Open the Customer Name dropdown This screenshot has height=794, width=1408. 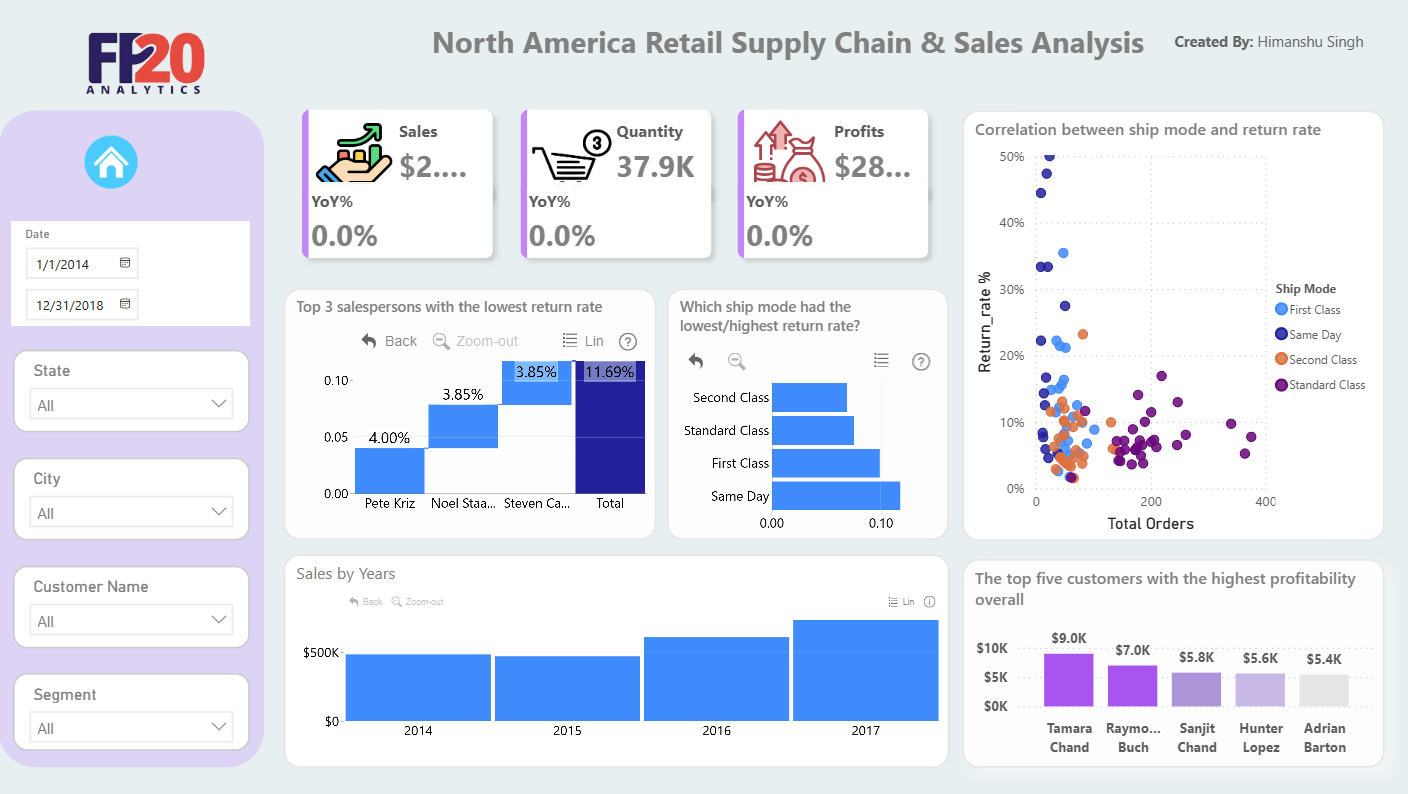pos(131,620)
